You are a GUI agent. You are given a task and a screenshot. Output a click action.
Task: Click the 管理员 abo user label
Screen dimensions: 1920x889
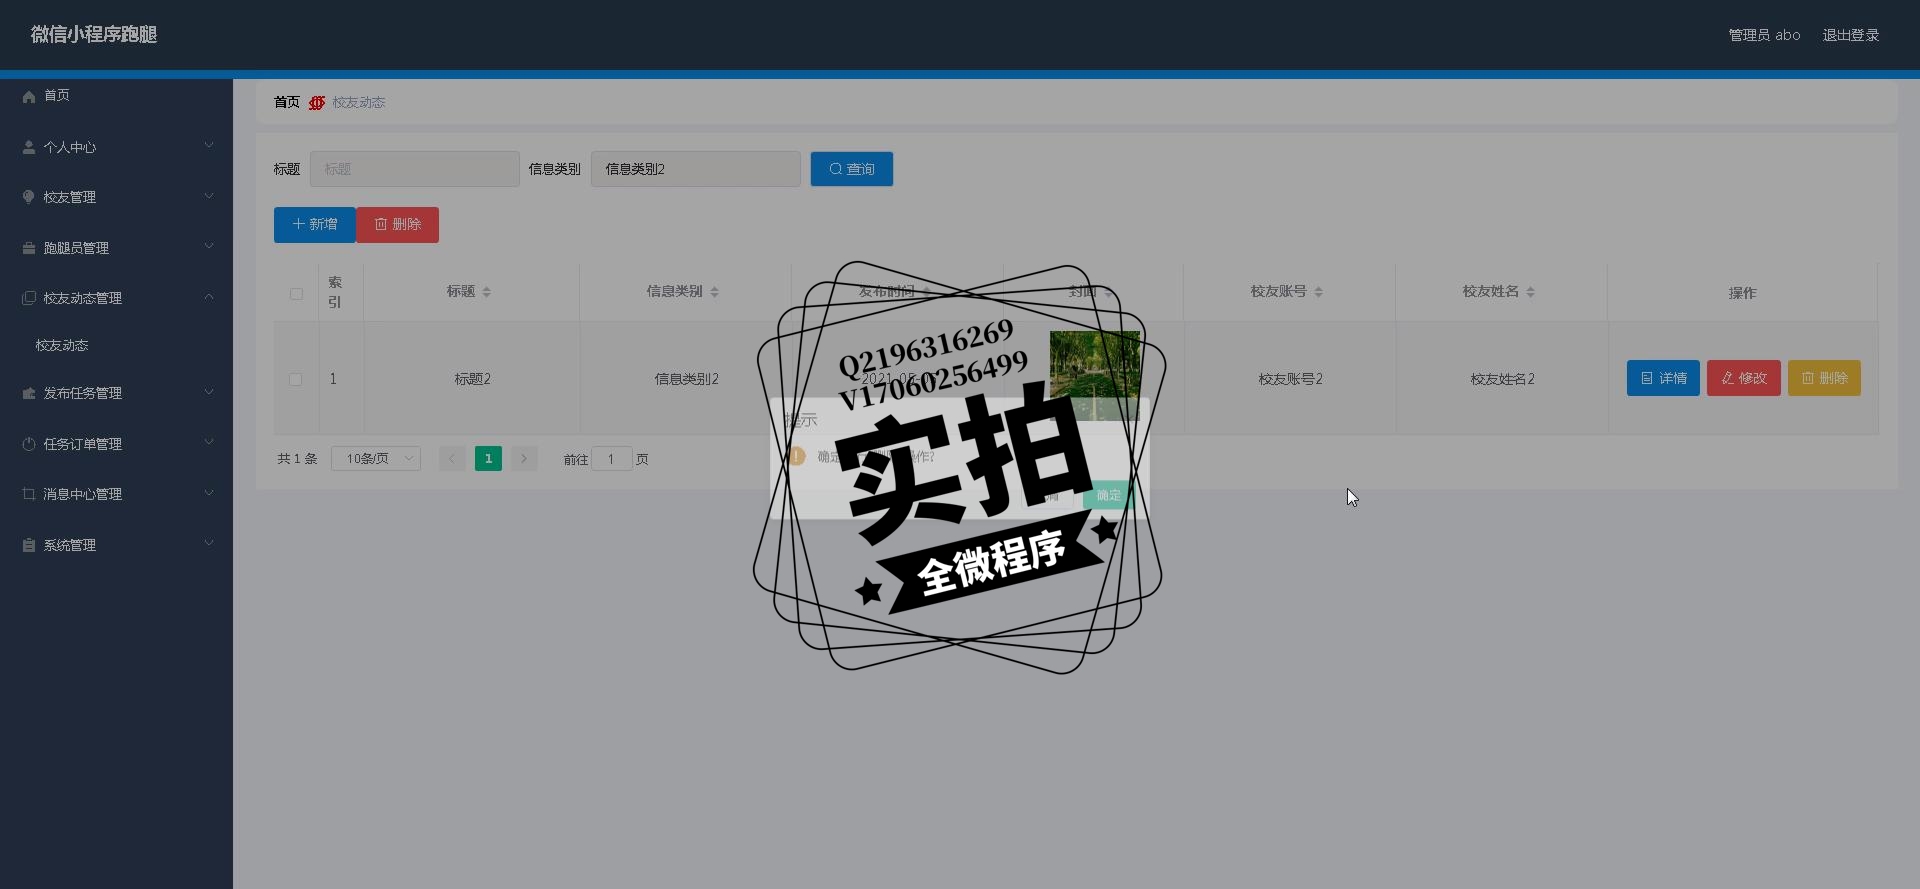1764,35
